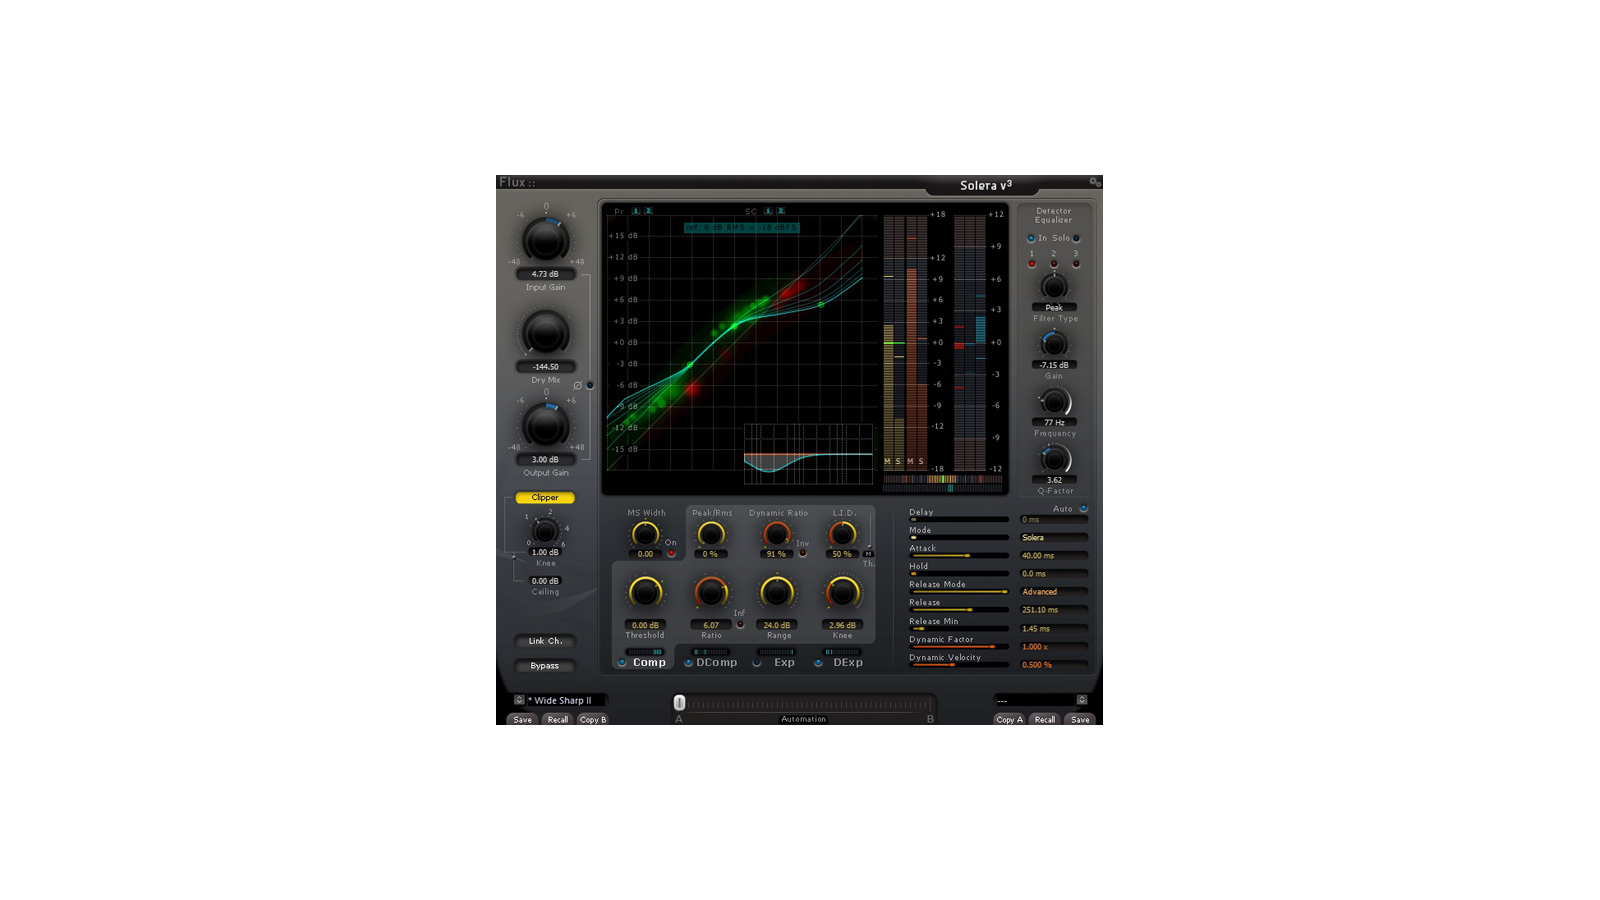
Task: Toggle the Ratio Inf LED
Action: [x=740, y=625]
